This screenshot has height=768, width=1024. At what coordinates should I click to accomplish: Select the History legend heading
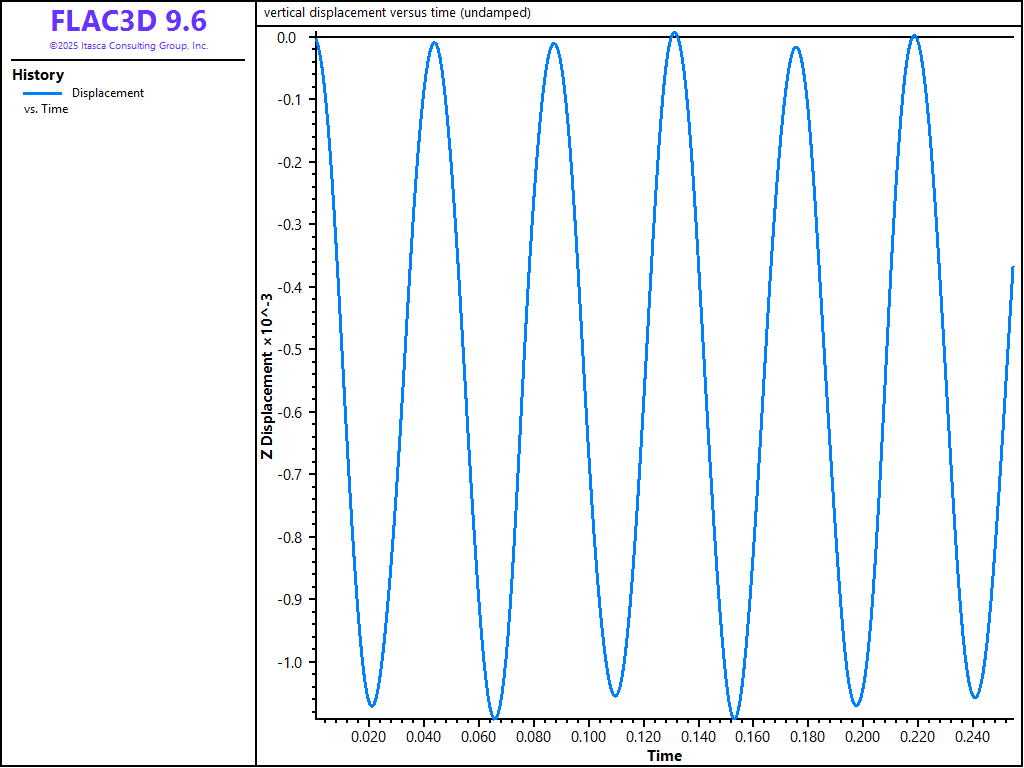click(x=38, y=75)
